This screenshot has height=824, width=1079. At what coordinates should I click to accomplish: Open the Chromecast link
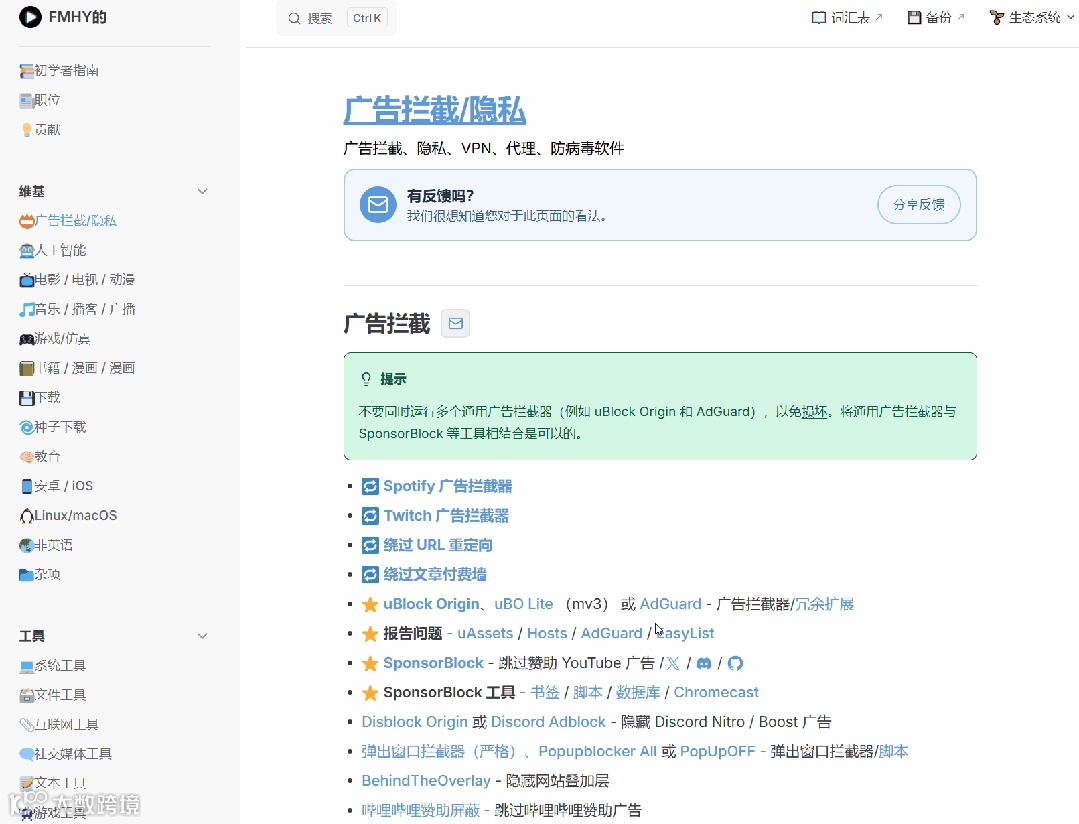point(716,693)
